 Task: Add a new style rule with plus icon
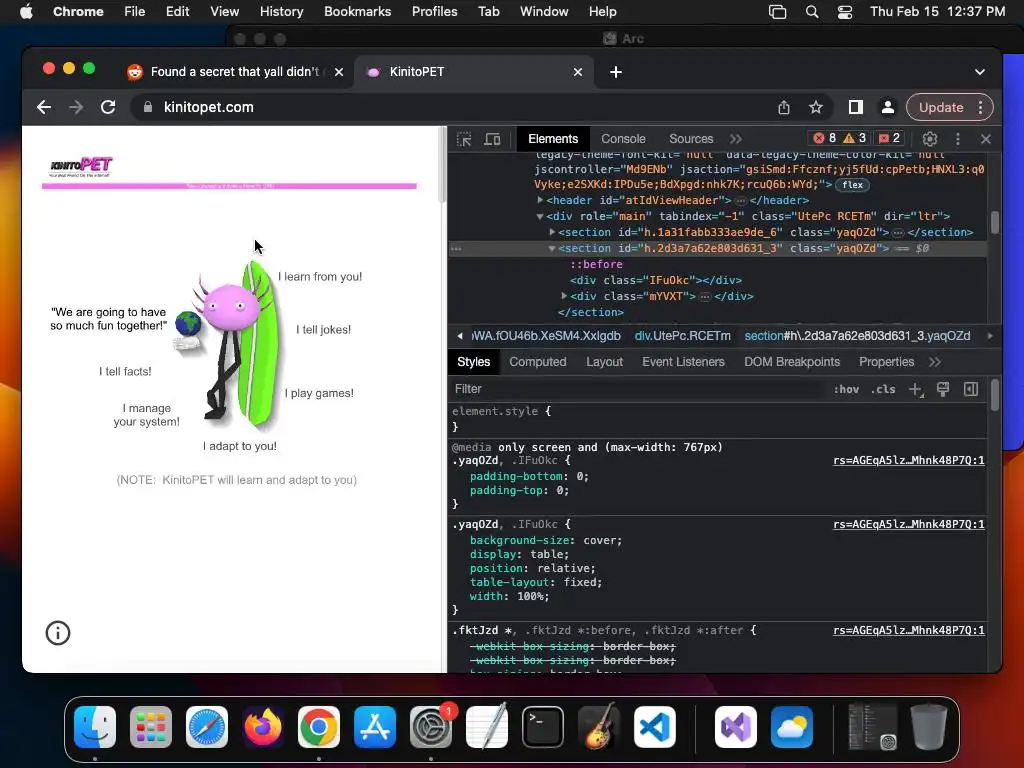click(x=916, y=389)
